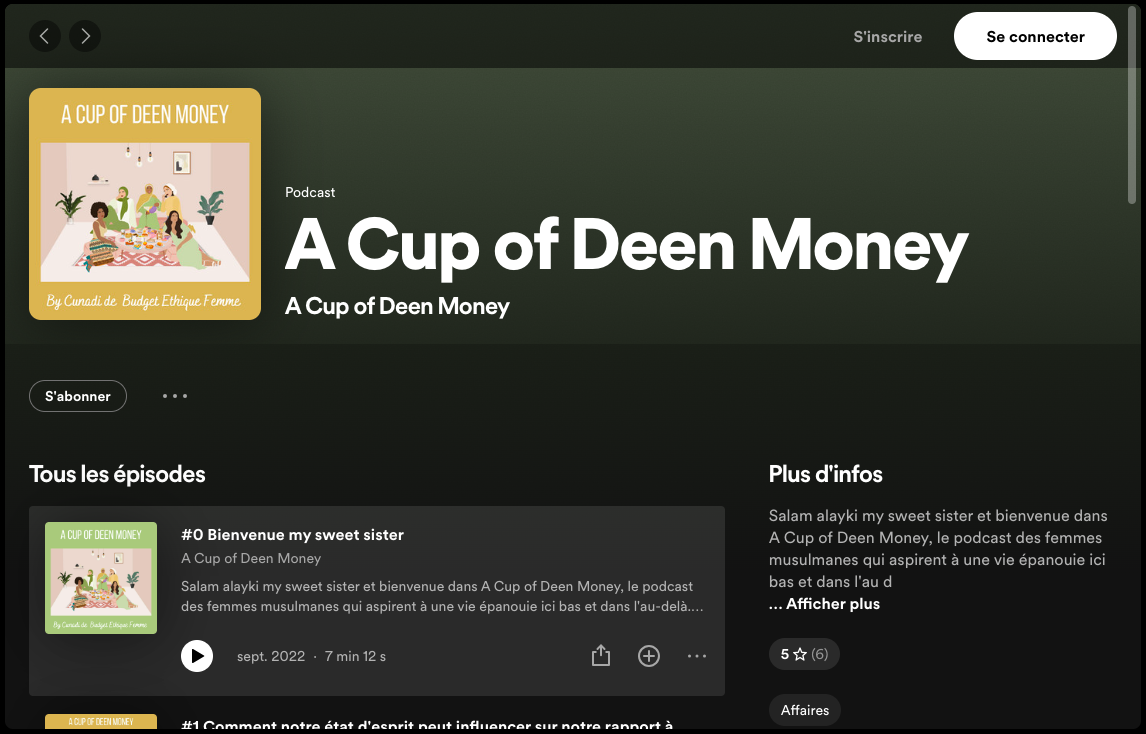The width and height of the screenshot is (1146, 734).
Task: Expand description with Afficher plus
Action: point(832,604)
